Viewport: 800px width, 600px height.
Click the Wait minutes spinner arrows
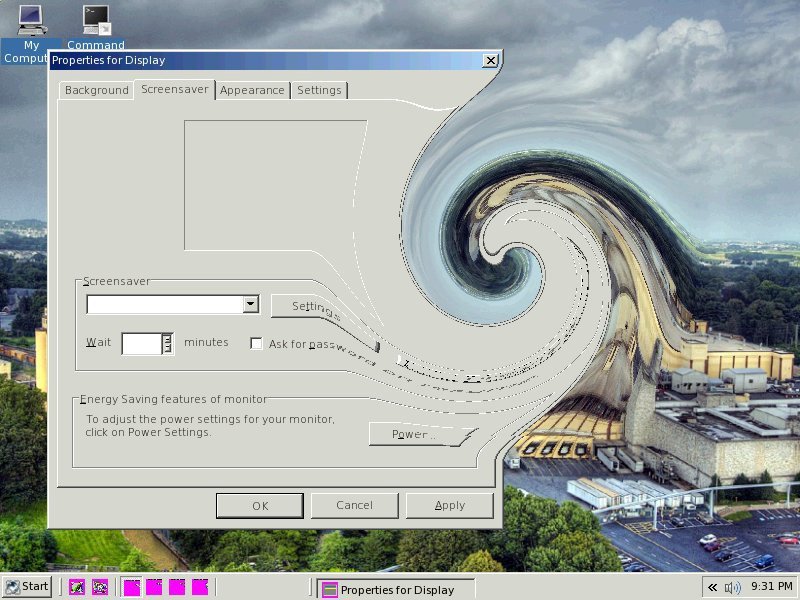pyautogui.click(x=167, y=344)
